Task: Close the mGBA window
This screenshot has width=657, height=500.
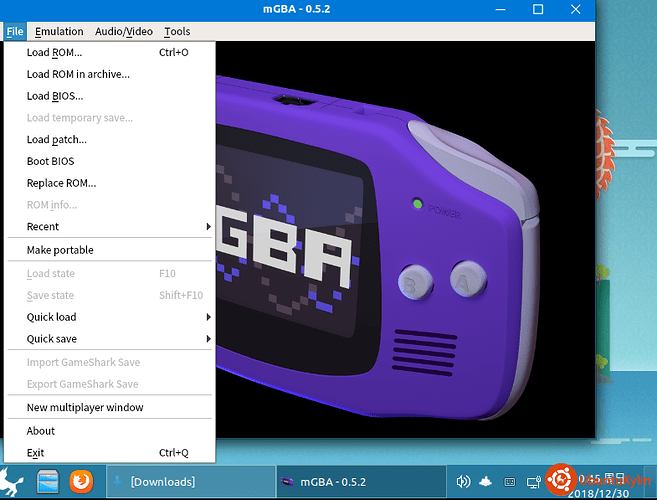Action: pyautogui.click(x=576, y=9)
